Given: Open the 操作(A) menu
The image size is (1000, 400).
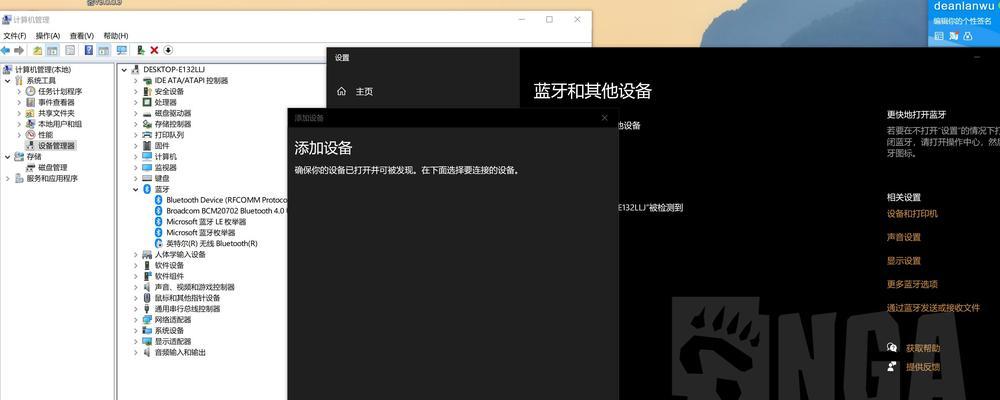Looking at the screenshot, I should tap(48, 36).
